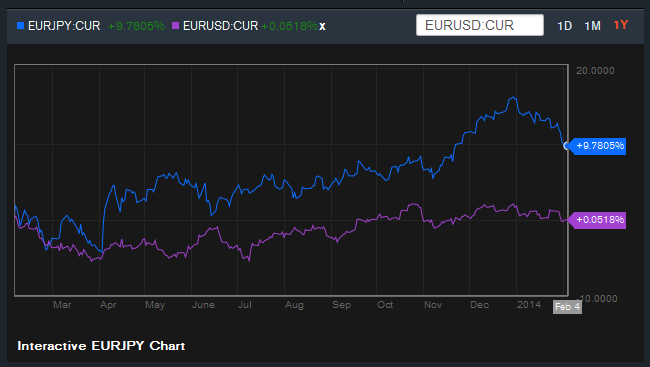
Task: Click the 20.0000 y-axis value
Action: [595, 70]
